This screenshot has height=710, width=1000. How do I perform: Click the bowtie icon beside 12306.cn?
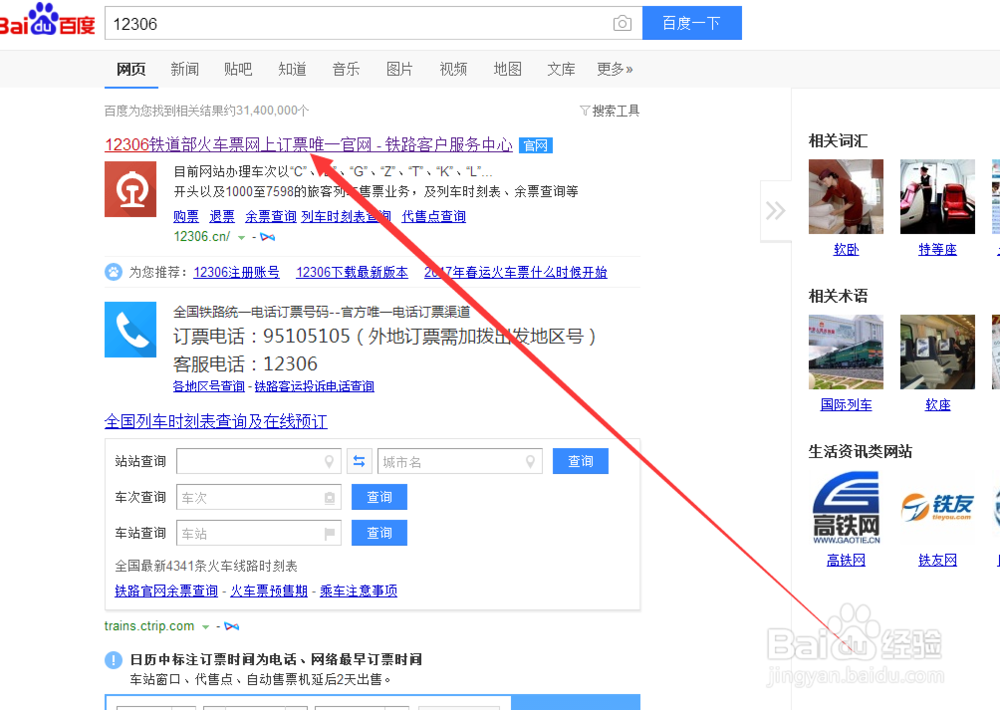pyautogui.click(x=268, y=237)
